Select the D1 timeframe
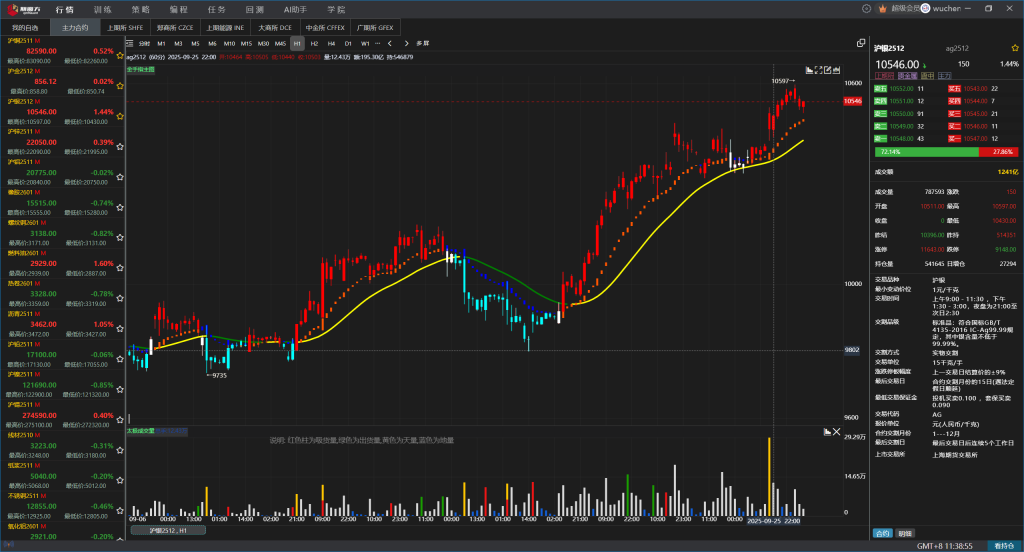Image resolution: width=1024 pixels, height=552 pixels. pos(348,44)
